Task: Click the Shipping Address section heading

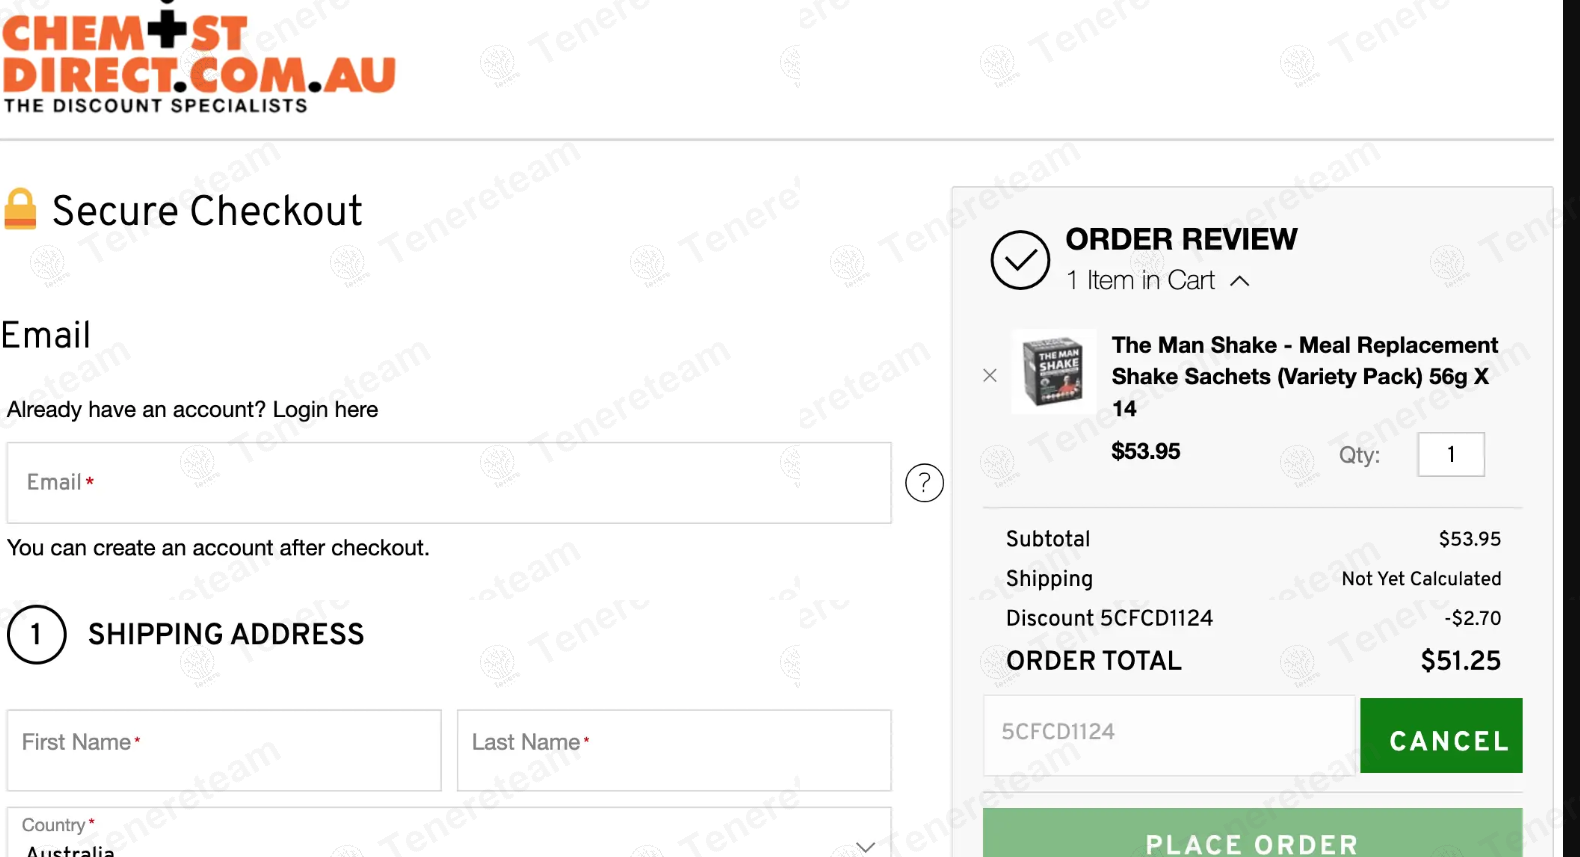Action: click(x=226, y=634)
